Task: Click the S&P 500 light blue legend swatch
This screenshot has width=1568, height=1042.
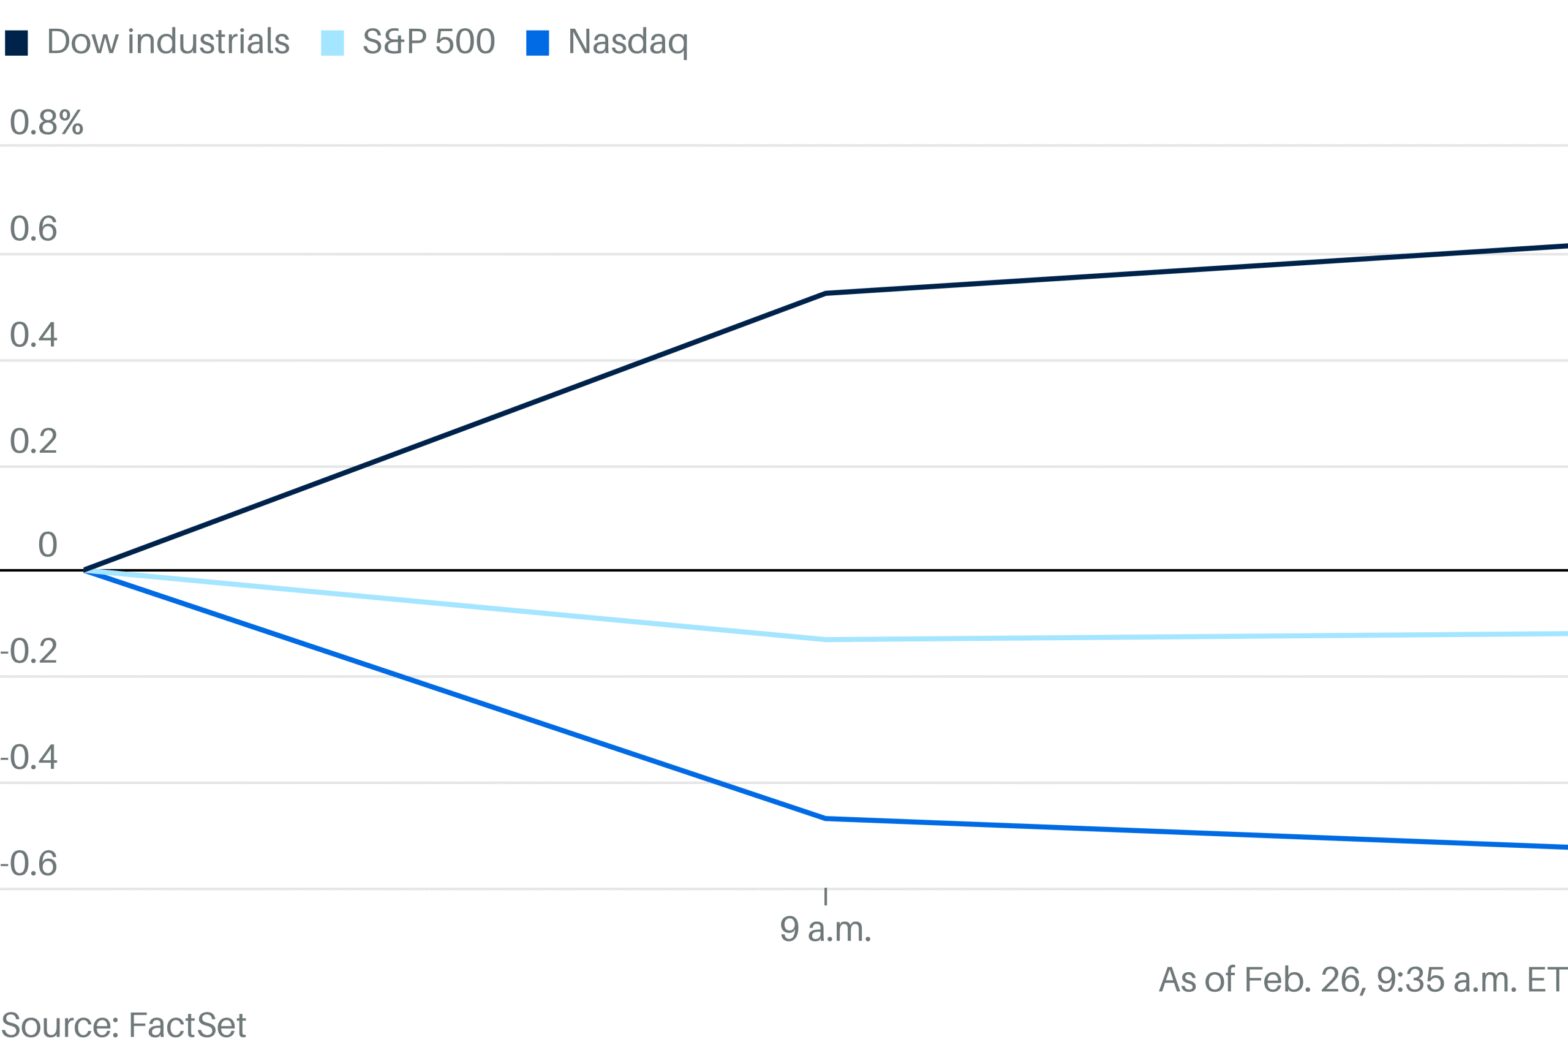Action: 332,43
